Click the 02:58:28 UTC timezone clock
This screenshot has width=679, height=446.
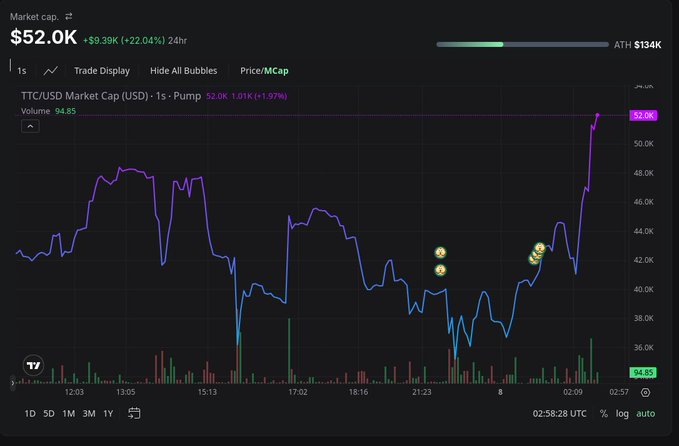click(559, 414)
